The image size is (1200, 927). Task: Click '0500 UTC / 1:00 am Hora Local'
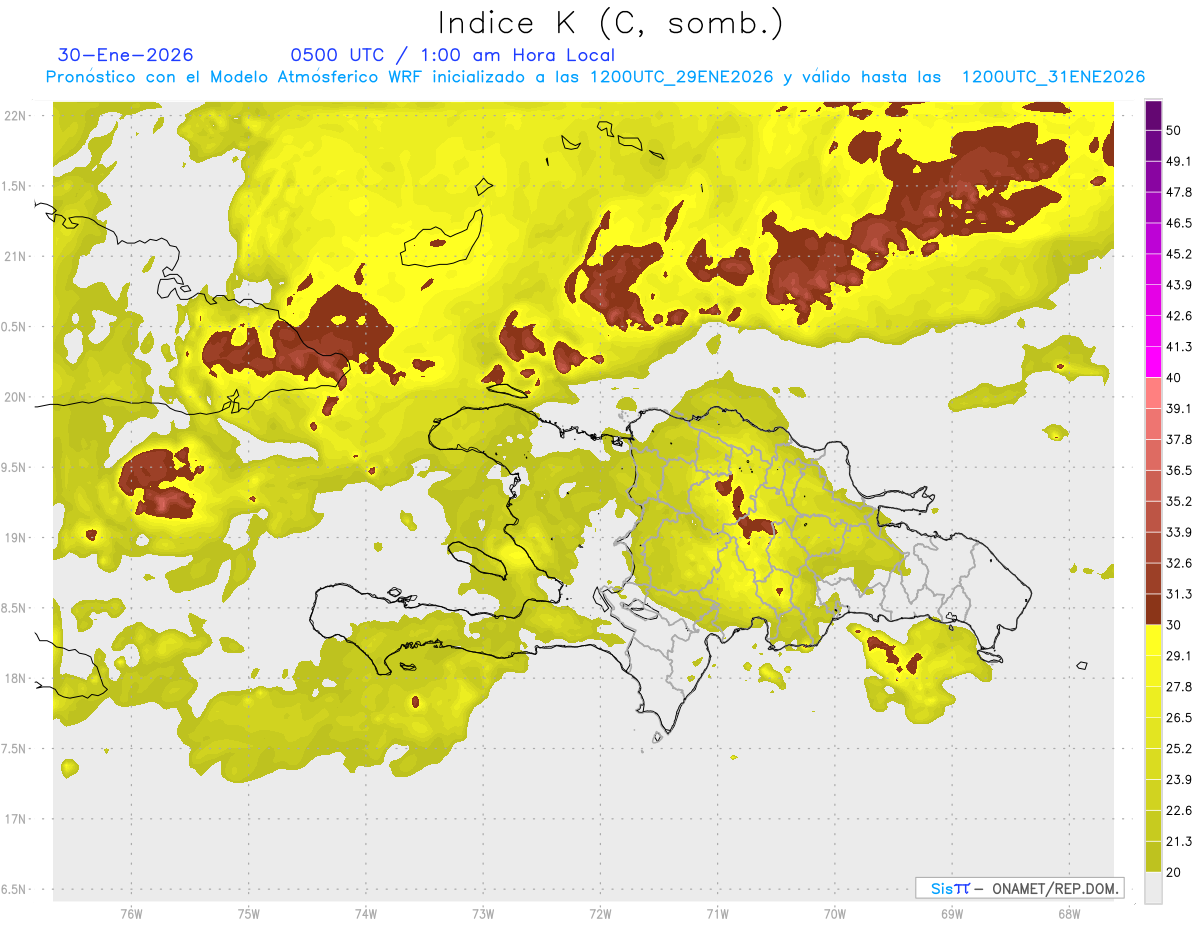point(452,55)
